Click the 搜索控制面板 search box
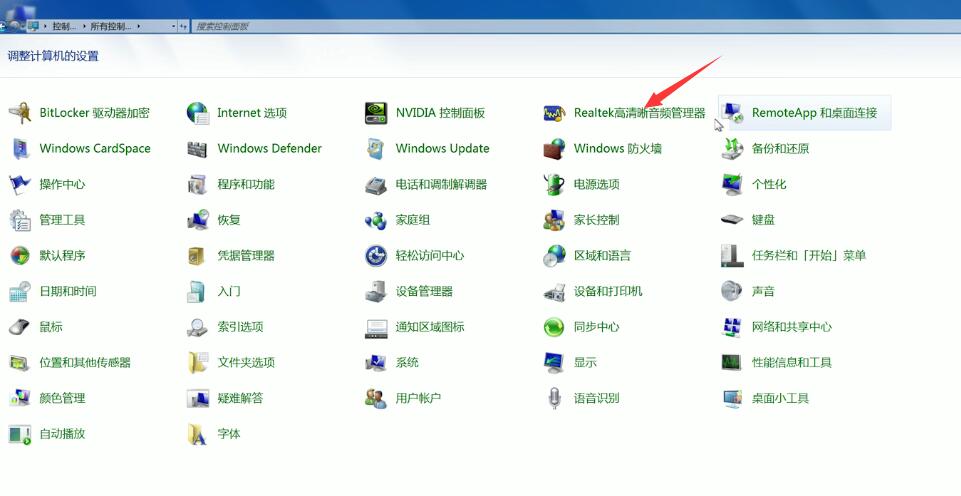The height and width of the screenshot is (496, 961). [576, 26]
